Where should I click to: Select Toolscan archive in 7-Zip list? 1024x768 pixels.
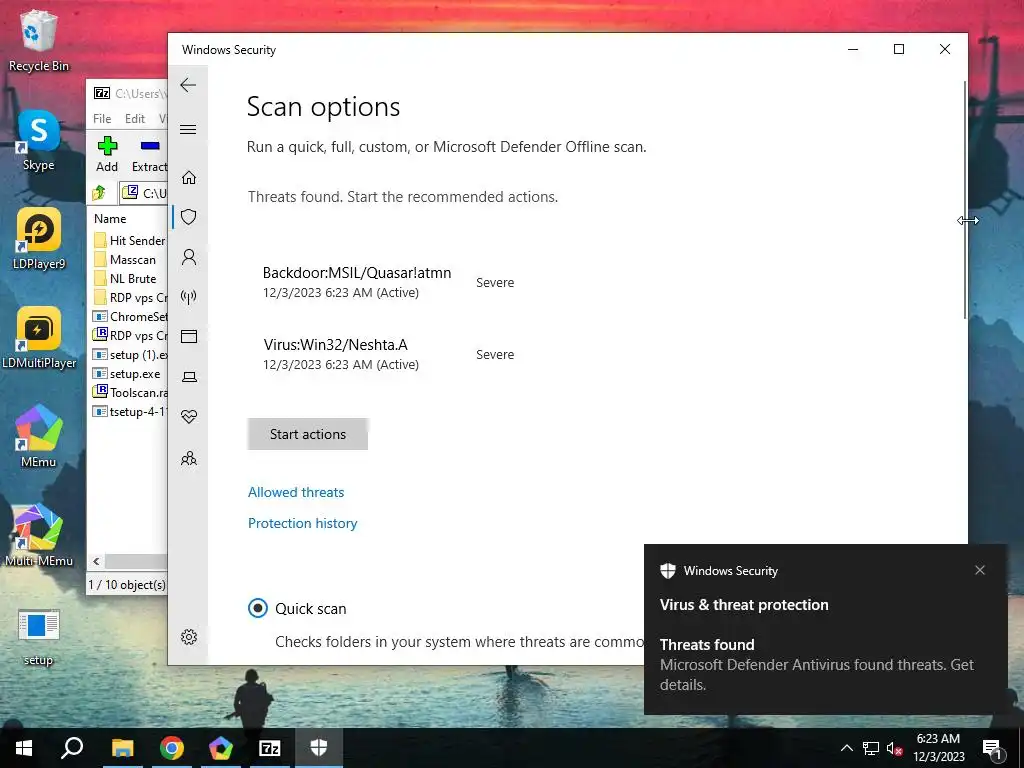click(x=130, y=392)
